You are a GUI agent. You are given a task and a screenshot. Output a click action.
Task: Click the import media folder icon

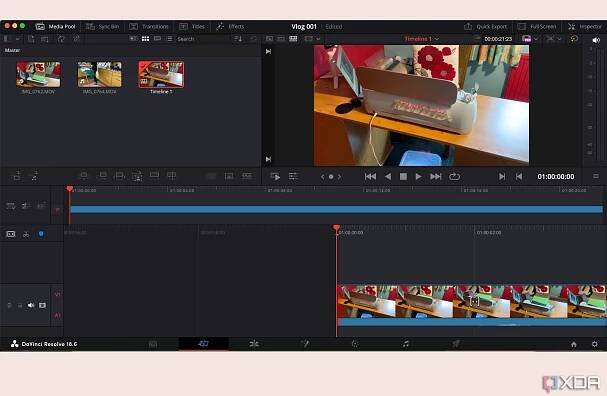pyautogui.click(x=45, y=39)
